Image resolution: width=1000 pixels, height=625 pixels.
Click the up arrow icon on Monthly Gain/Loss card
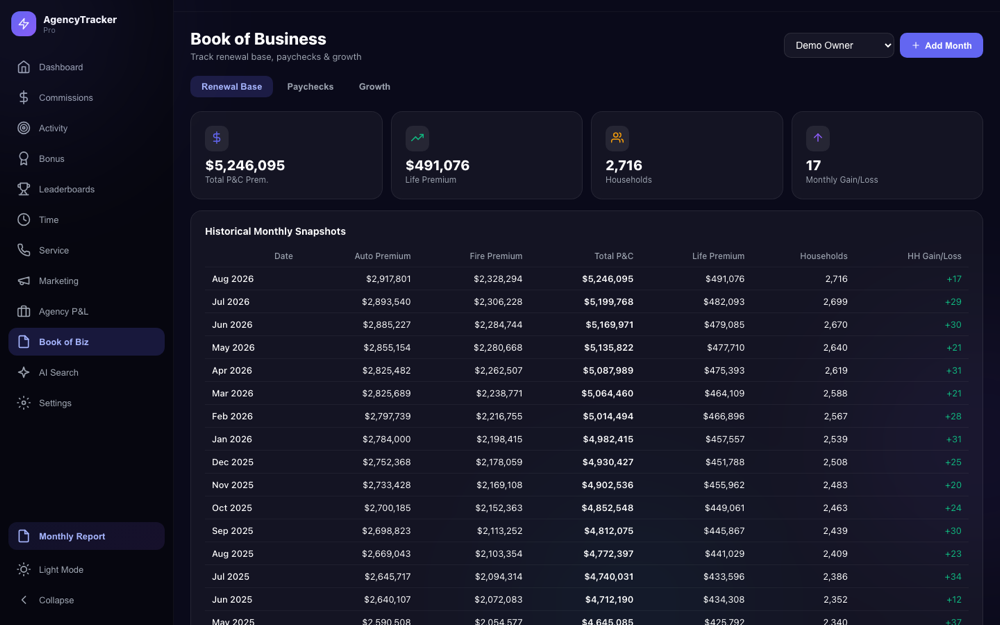(x=818, y=138)
